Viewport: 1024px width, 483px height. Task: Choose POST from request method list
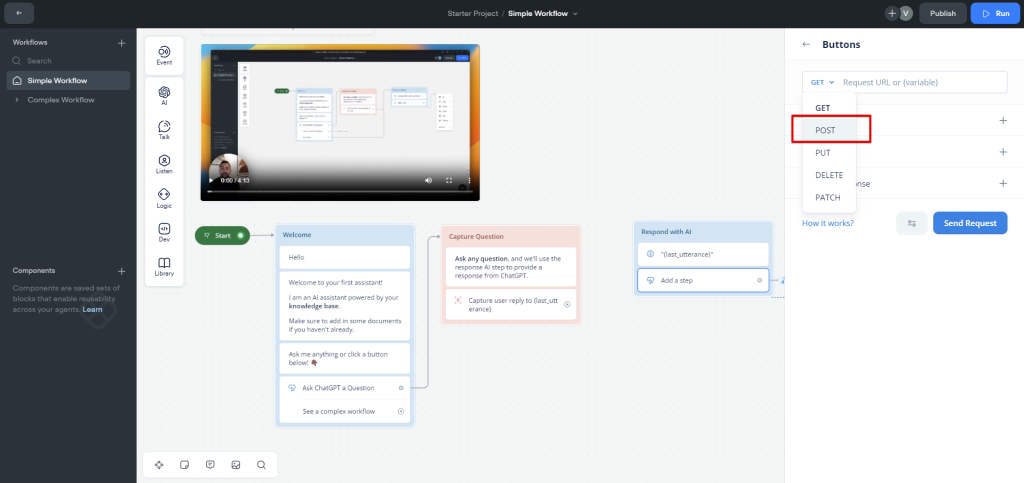(825, 130)
